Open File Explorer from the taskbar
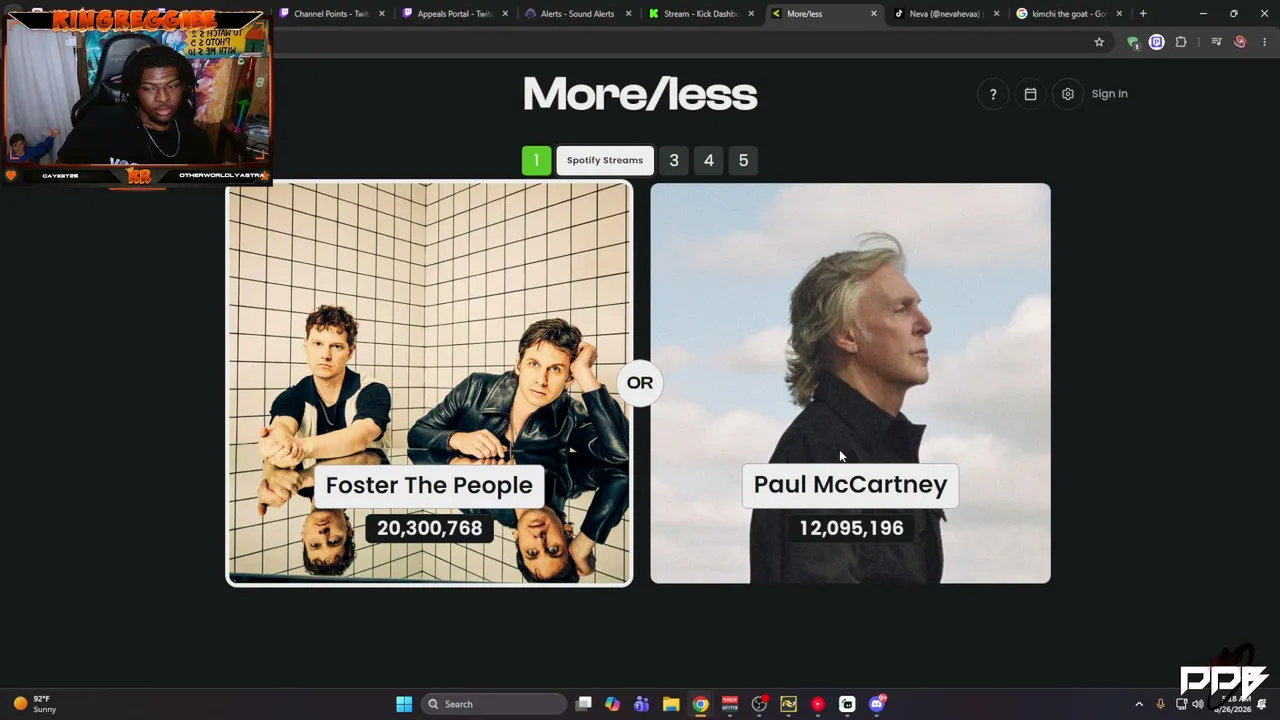 [x=671, y=704]
